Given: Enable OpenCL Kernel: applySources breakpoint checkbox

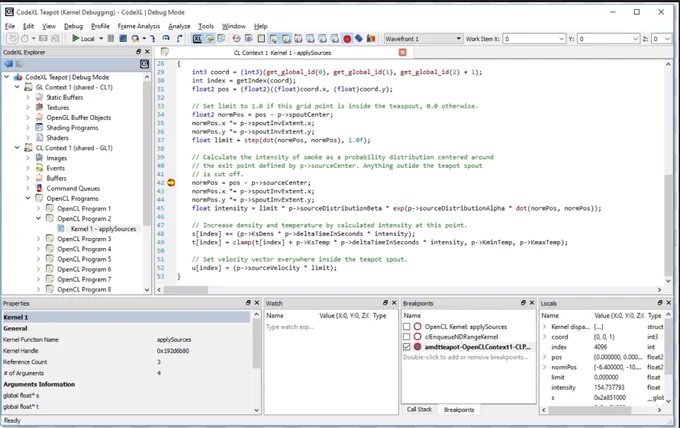Looking at the screenshot, I should coord(407,327).
